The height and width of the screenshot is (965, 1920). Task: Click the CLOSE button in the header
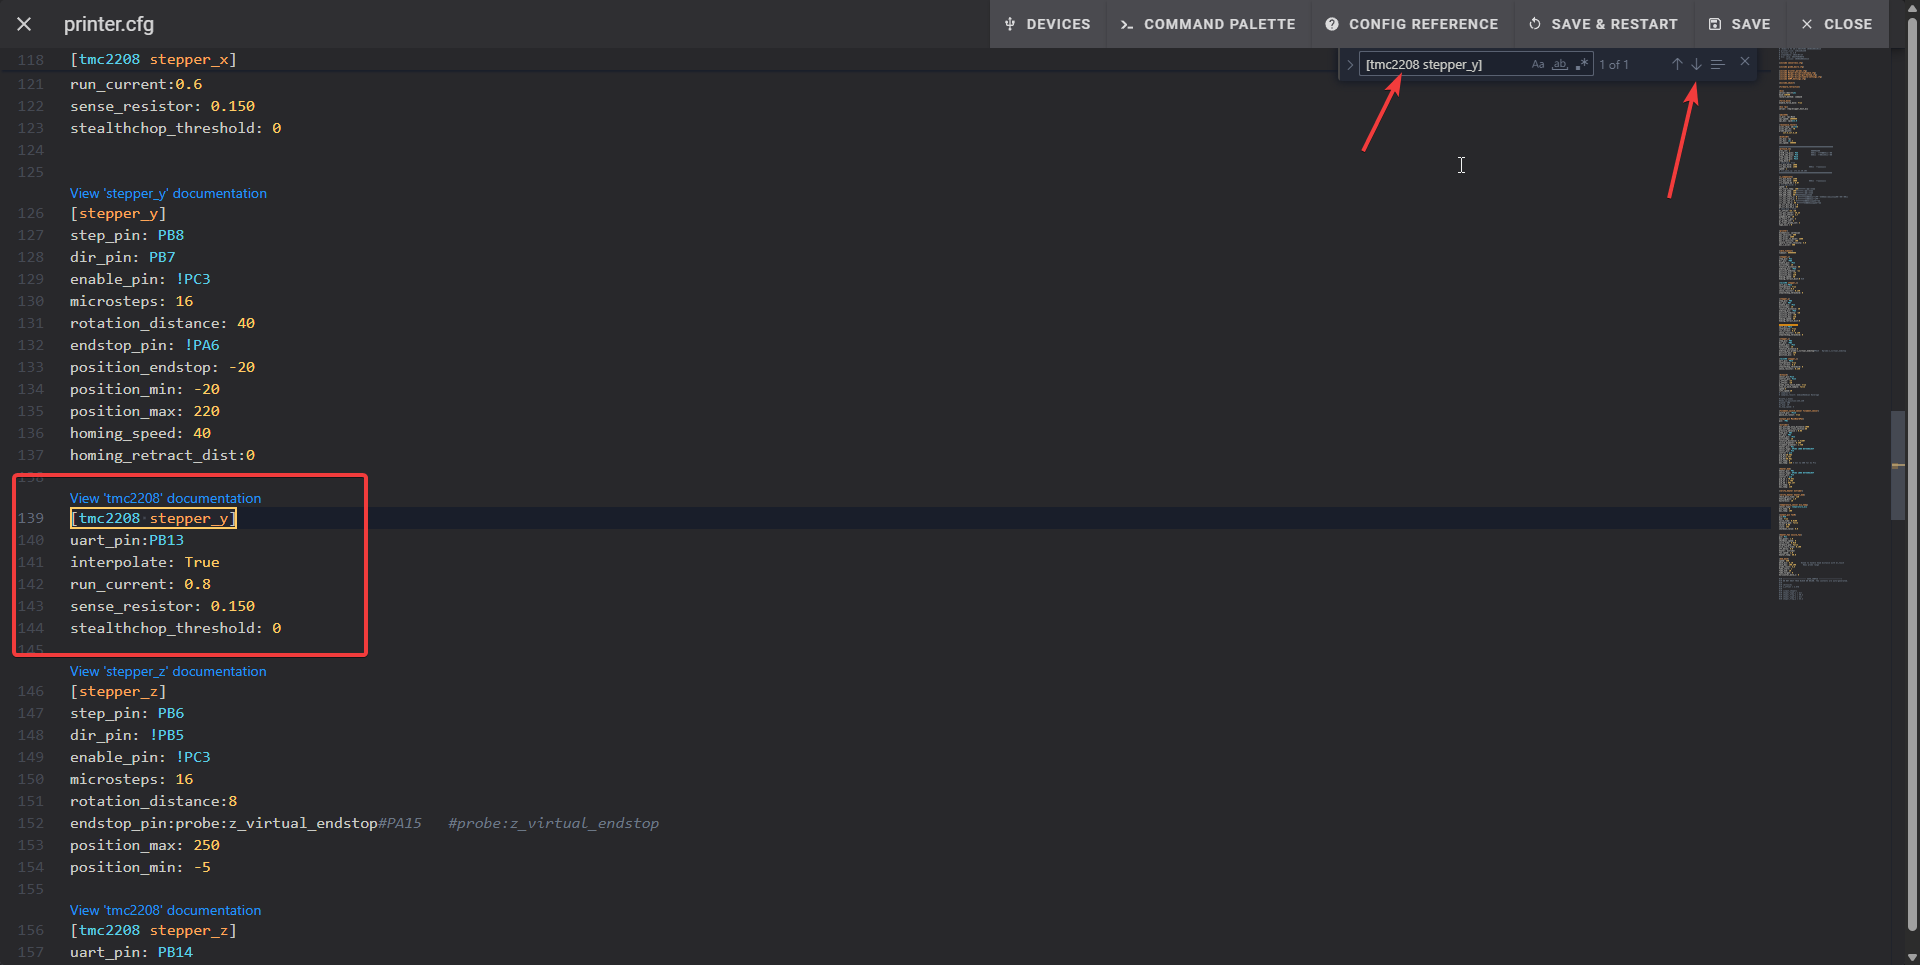tap(1837, 24)
